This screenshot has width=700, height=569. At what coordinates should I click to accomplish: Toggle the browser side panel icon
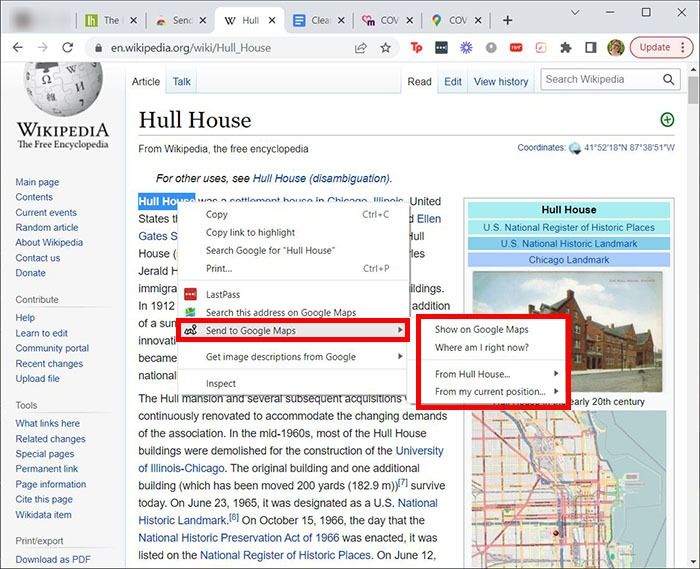pyautogui.click(x=591, y=47)
